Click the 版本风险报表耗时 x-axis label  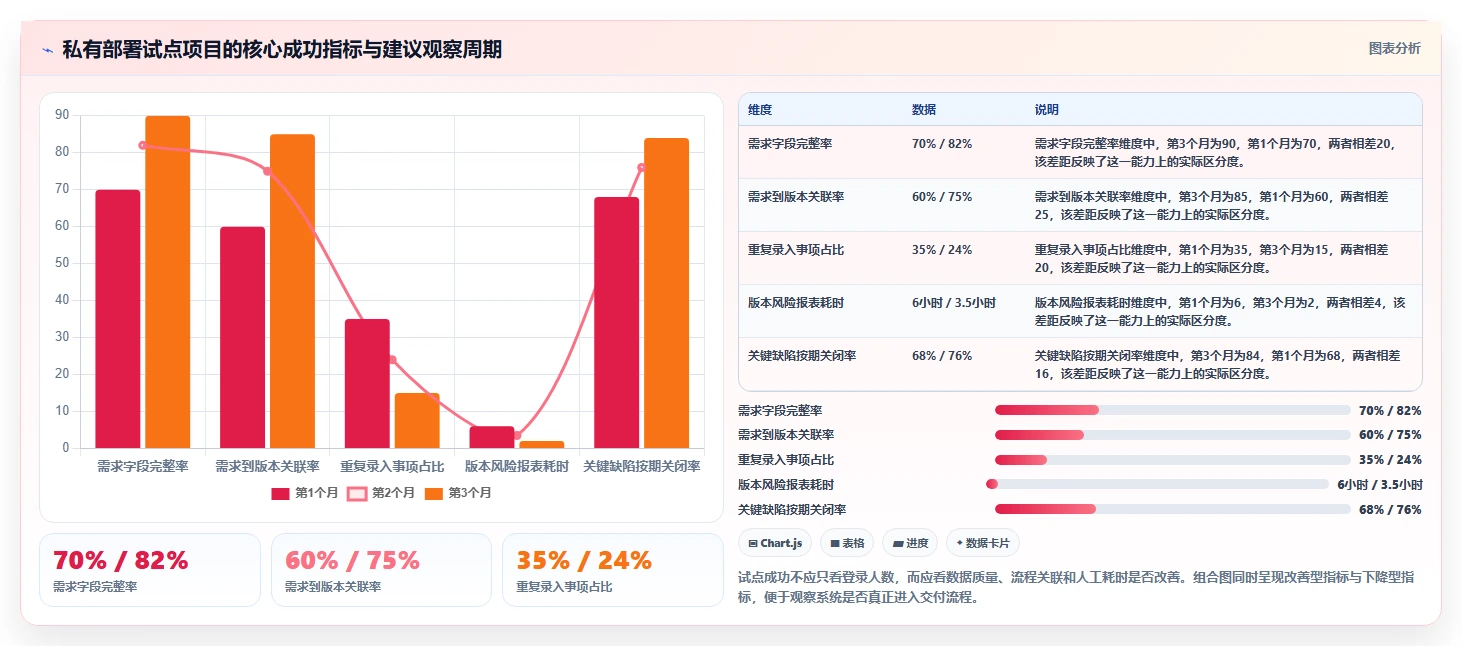pyautogui.click(x=517, y=466)
